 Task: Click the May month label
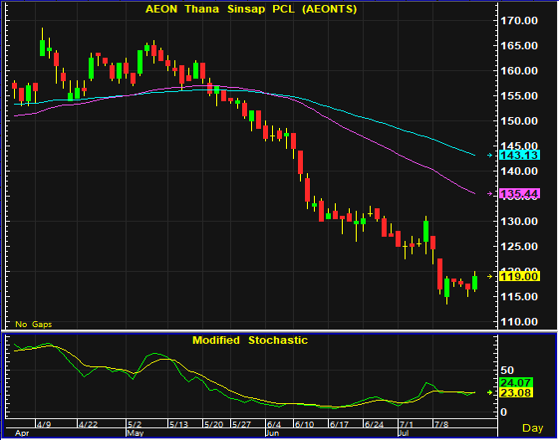135,433
